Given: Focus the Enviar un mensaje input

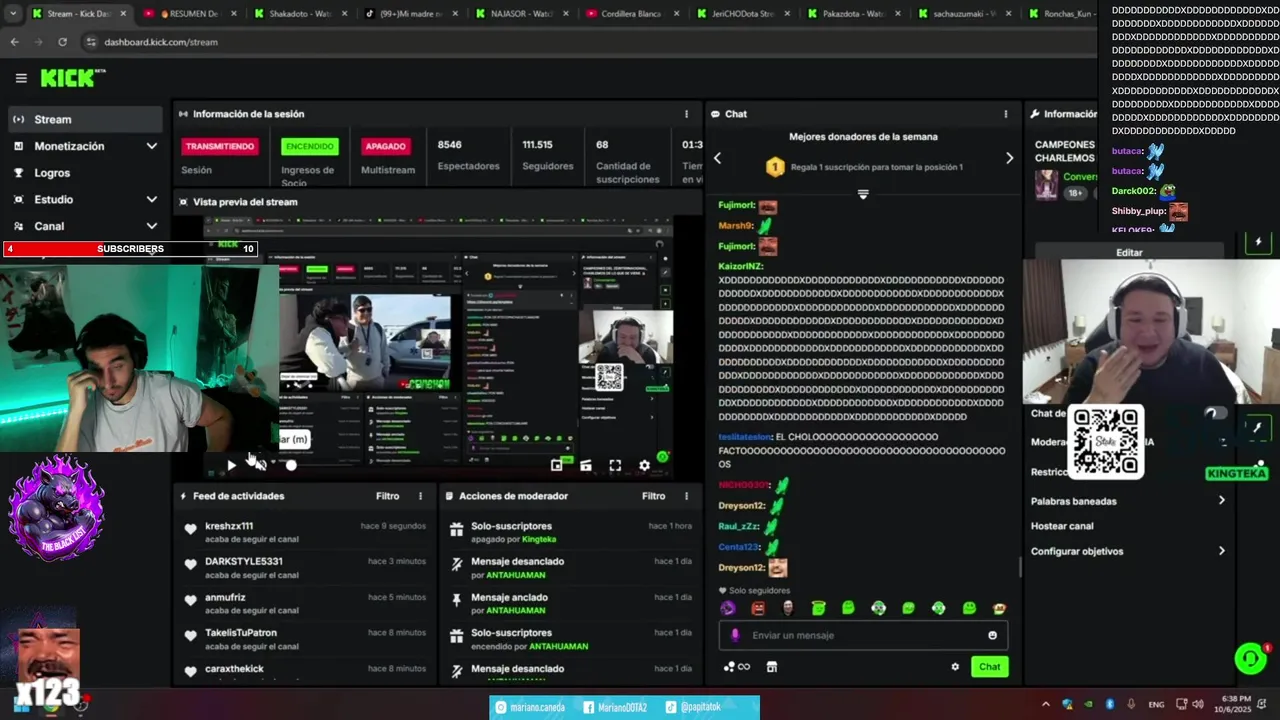Looking at the screenshot, I should point(863,635).
